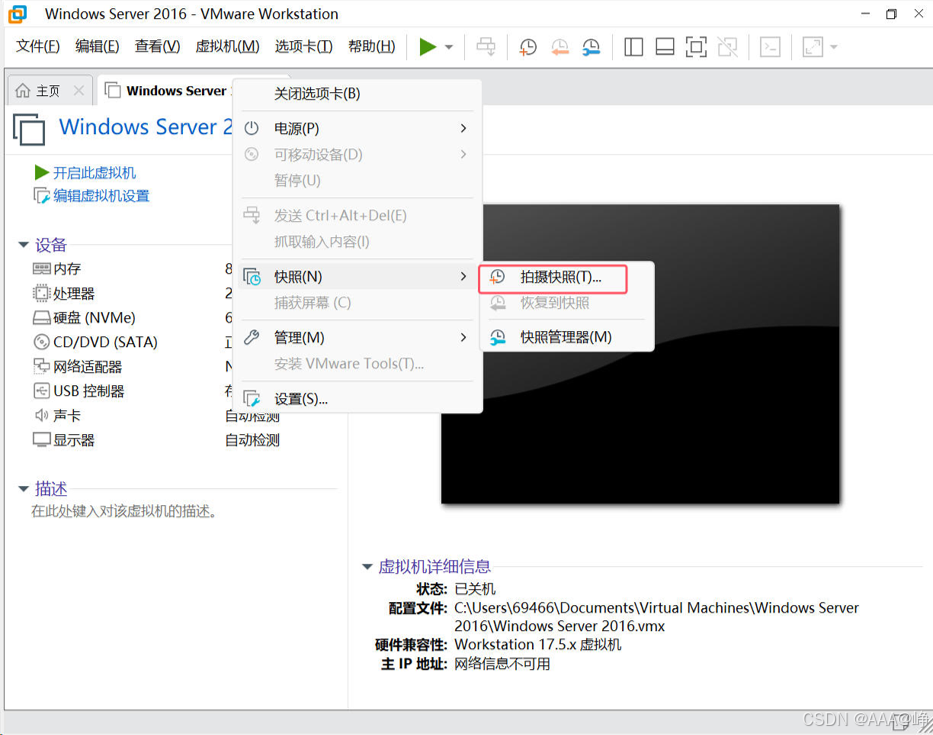Toggle the thumbnail bar view icon
The width and height of the screenshot is (933, 735).
point(665,46)
